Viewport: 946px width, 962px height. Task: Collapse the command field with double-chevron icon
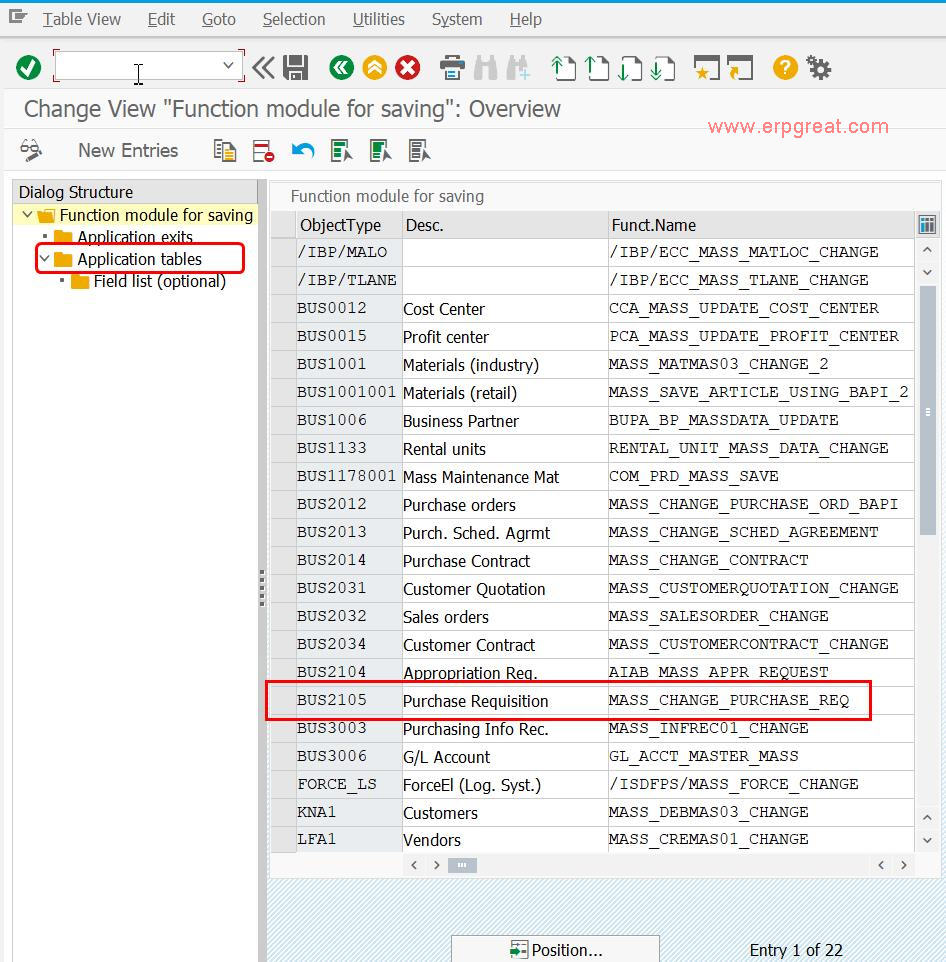point(264,67)
